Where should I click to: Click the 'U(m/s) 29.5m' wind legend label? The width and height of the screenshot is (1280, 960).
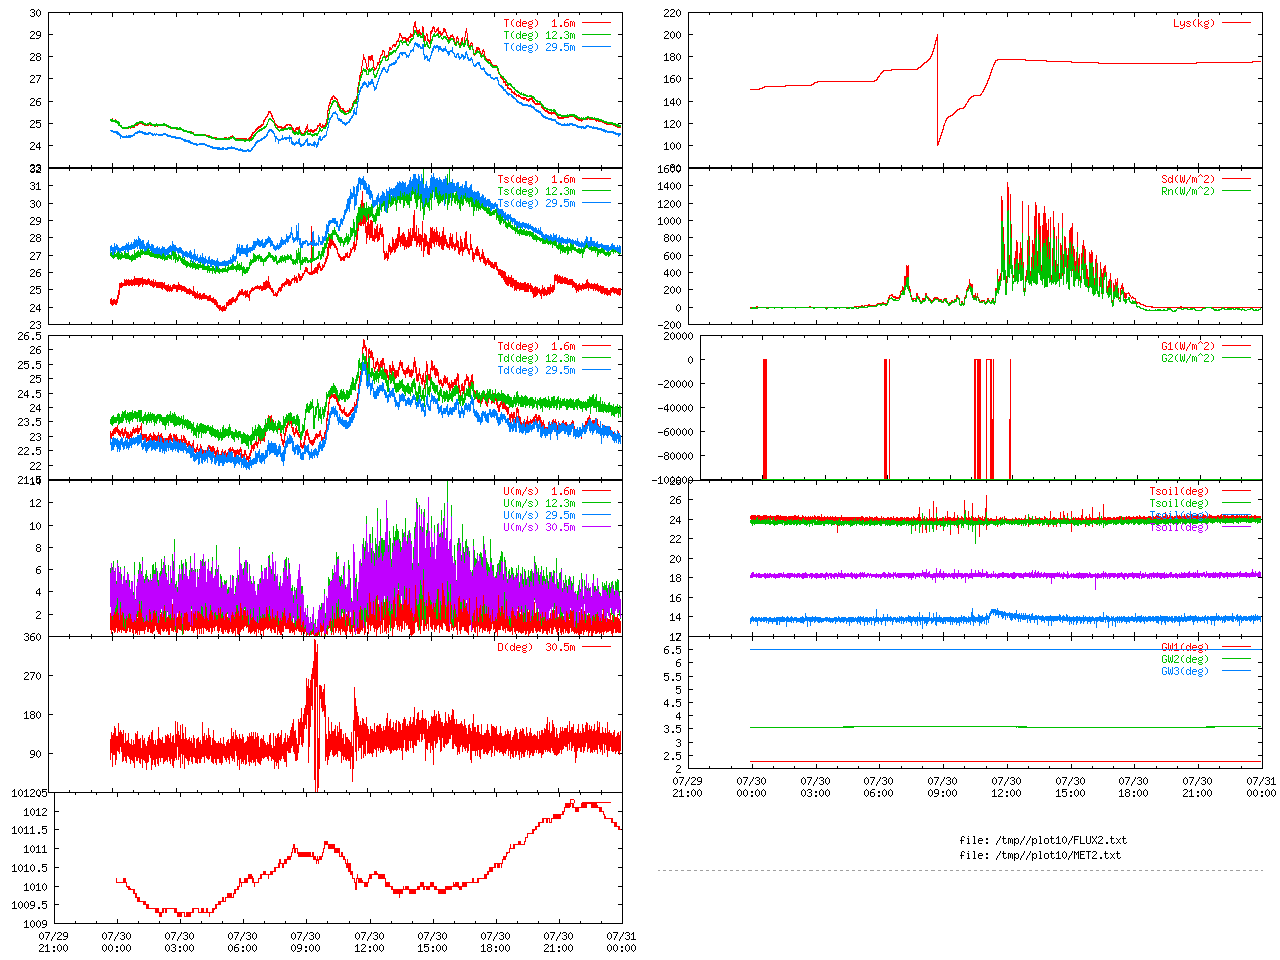click(540, 516)
